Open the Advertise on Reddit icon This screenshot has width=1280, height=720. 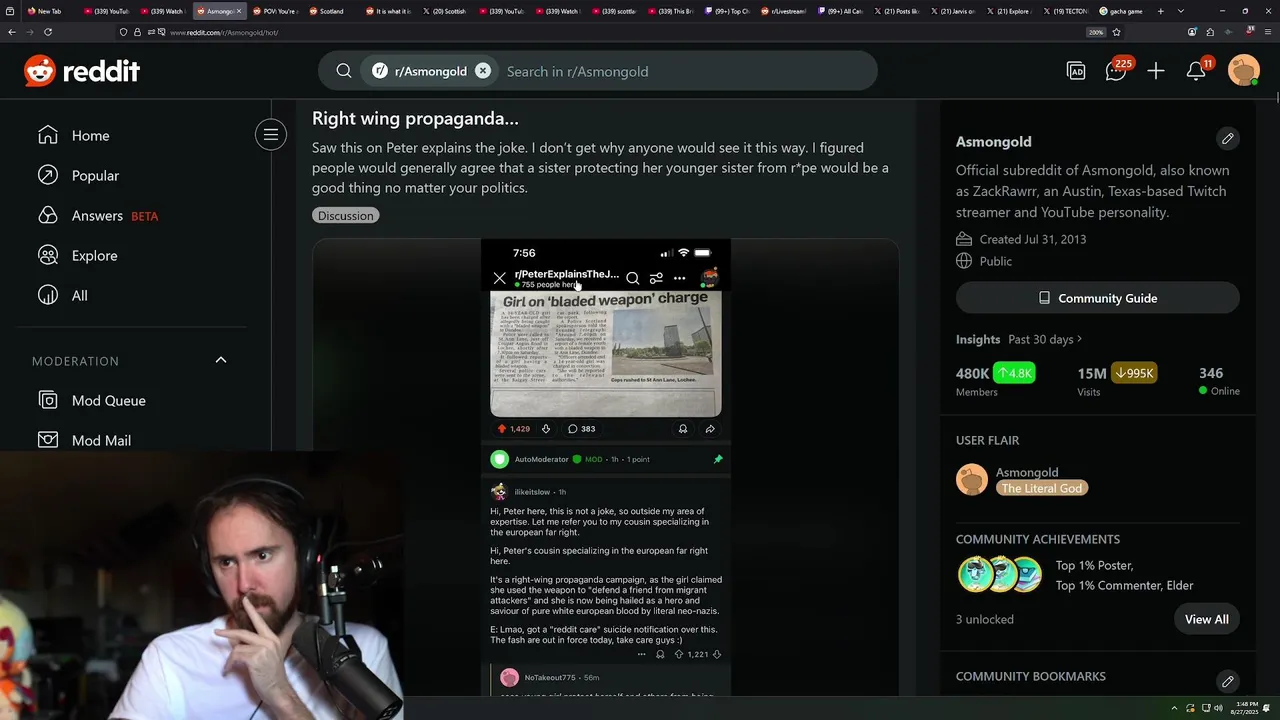pos(1076,71)
